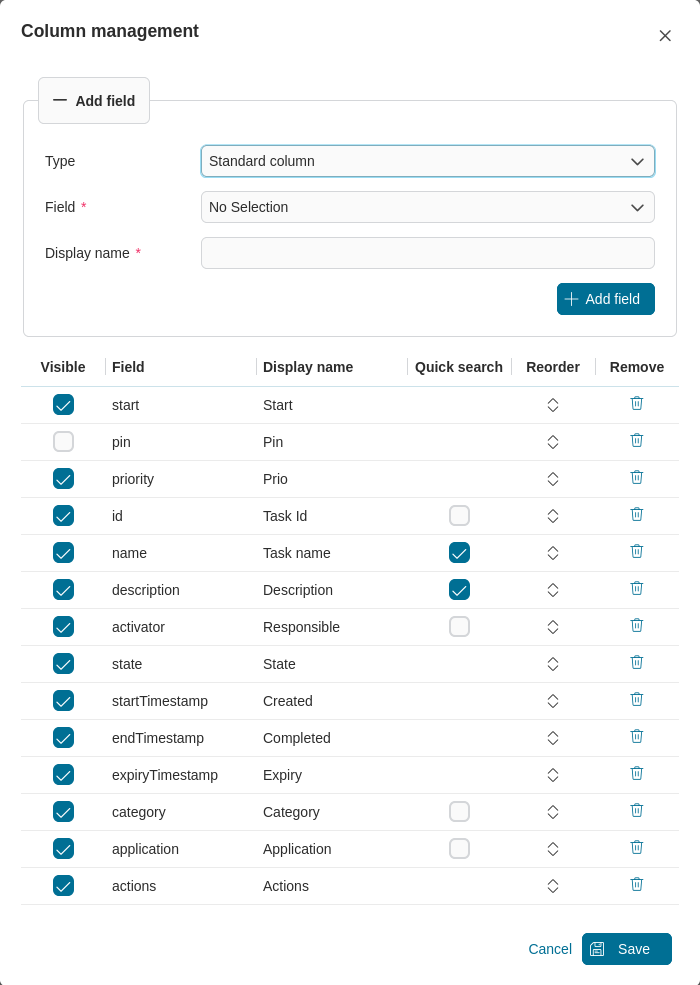The height and width of the screenshot is (985, 700).
Task: Click the reorder icon on the state row
Action: pos(553,662)
